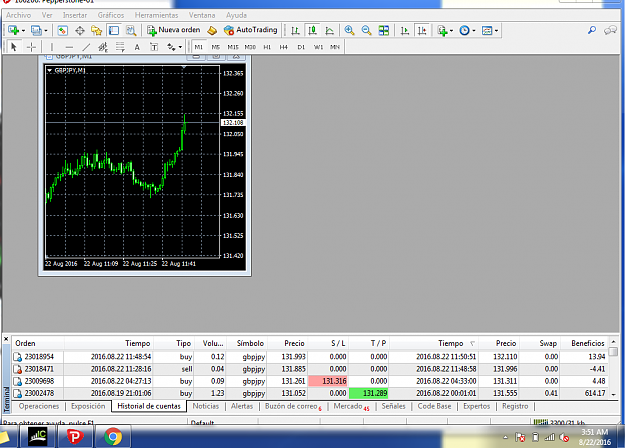The height and width of the screenshot is (448, 625).
Task: Click the Nueva orden button
Action: tap(173, 30)
